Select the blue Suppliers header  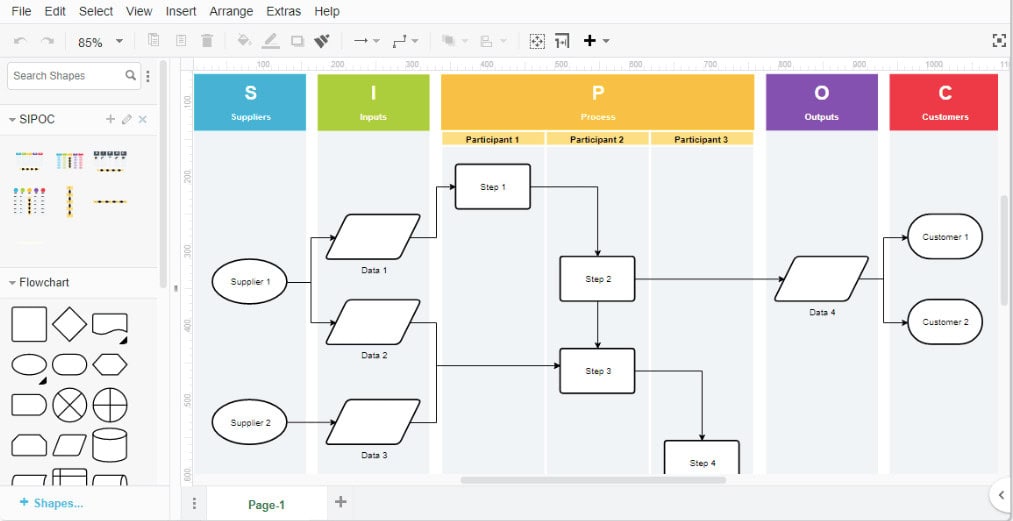pyautogui.click(x=250, y=102)
